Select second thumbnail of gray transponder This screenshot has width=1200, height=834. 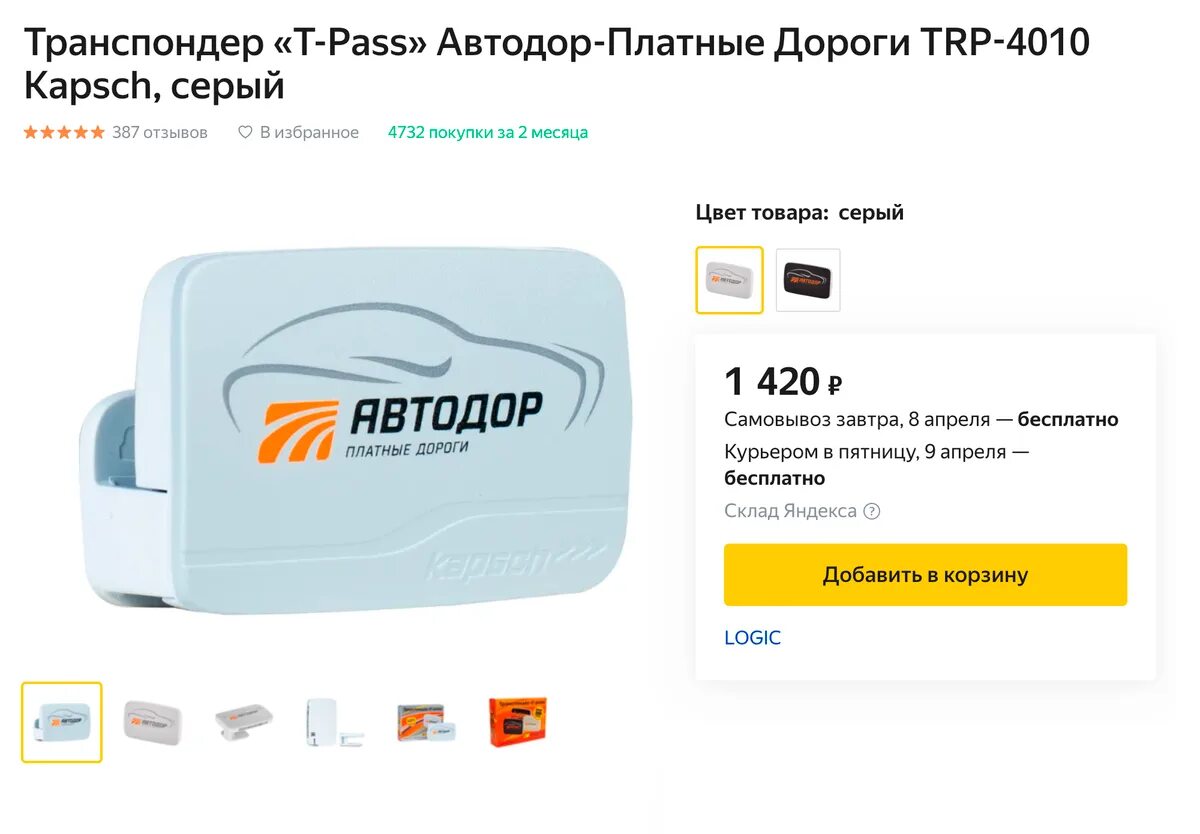152,721
